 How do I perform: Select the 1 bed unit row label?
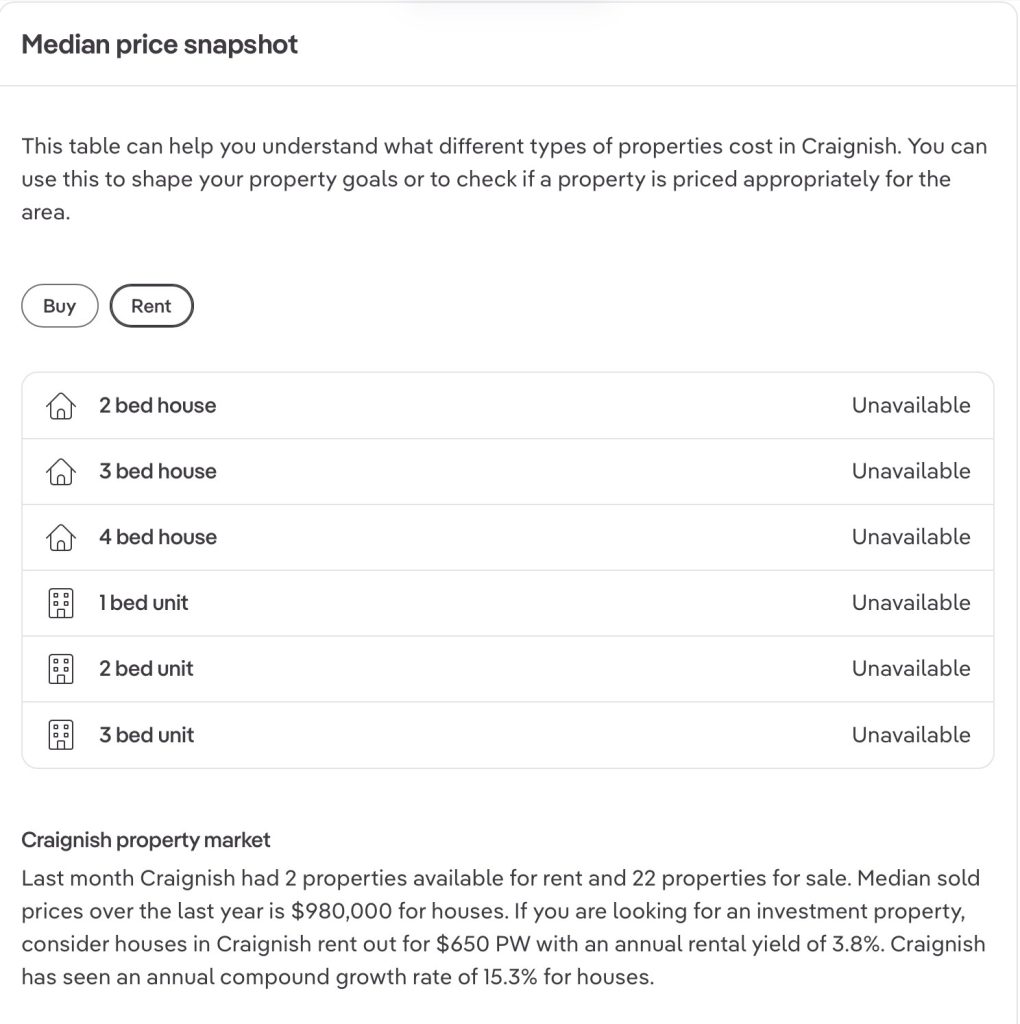[143, 603]
